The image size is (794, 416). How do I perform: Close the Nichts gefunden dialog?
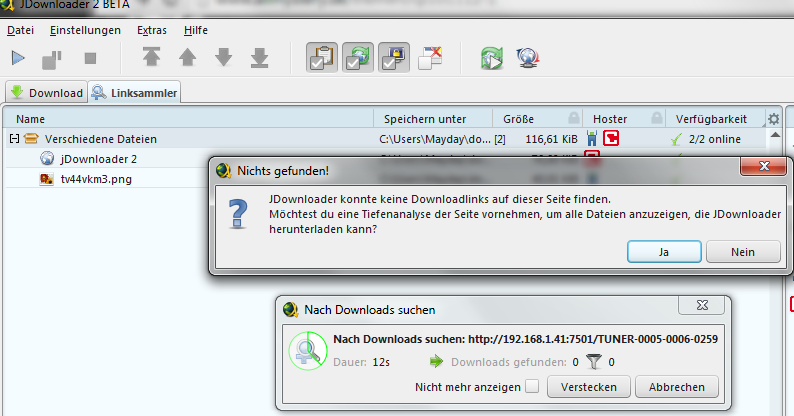(764, 166)
